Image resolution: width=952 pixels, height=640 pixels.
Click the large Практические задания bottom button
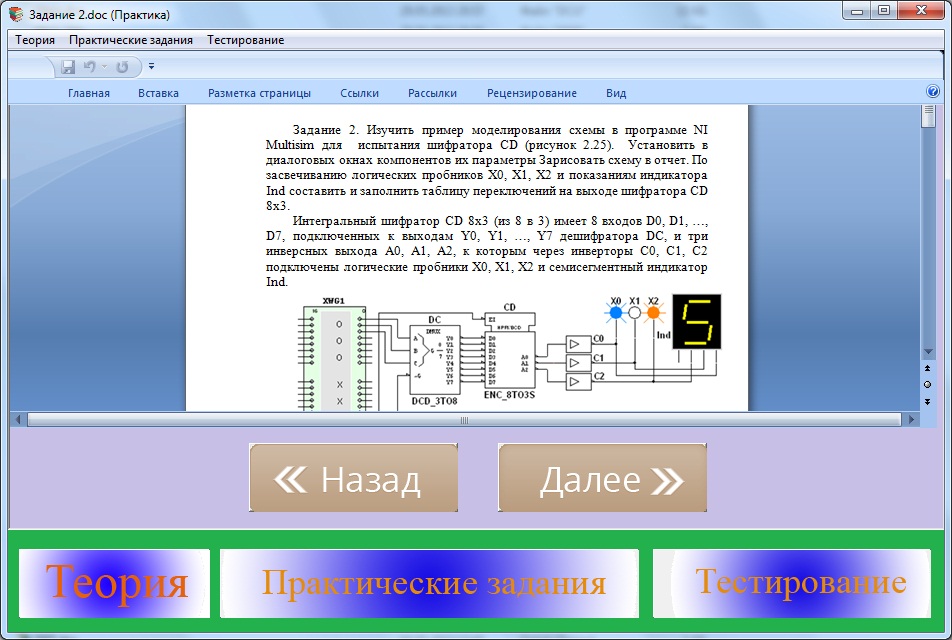(429, 583)
